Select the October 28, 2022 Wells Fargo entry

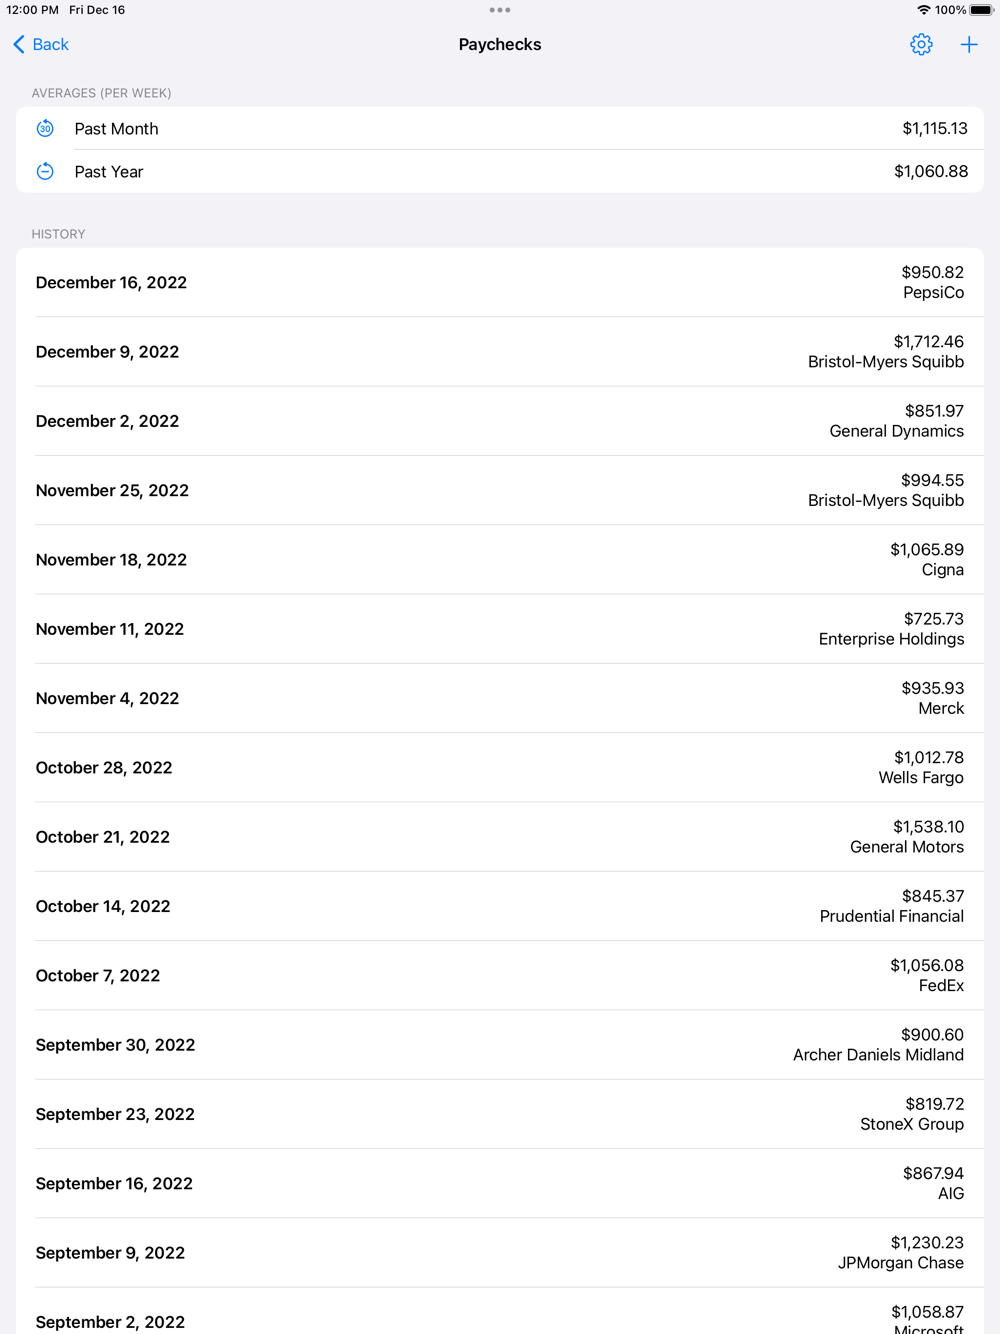click(x=500, y=768)
